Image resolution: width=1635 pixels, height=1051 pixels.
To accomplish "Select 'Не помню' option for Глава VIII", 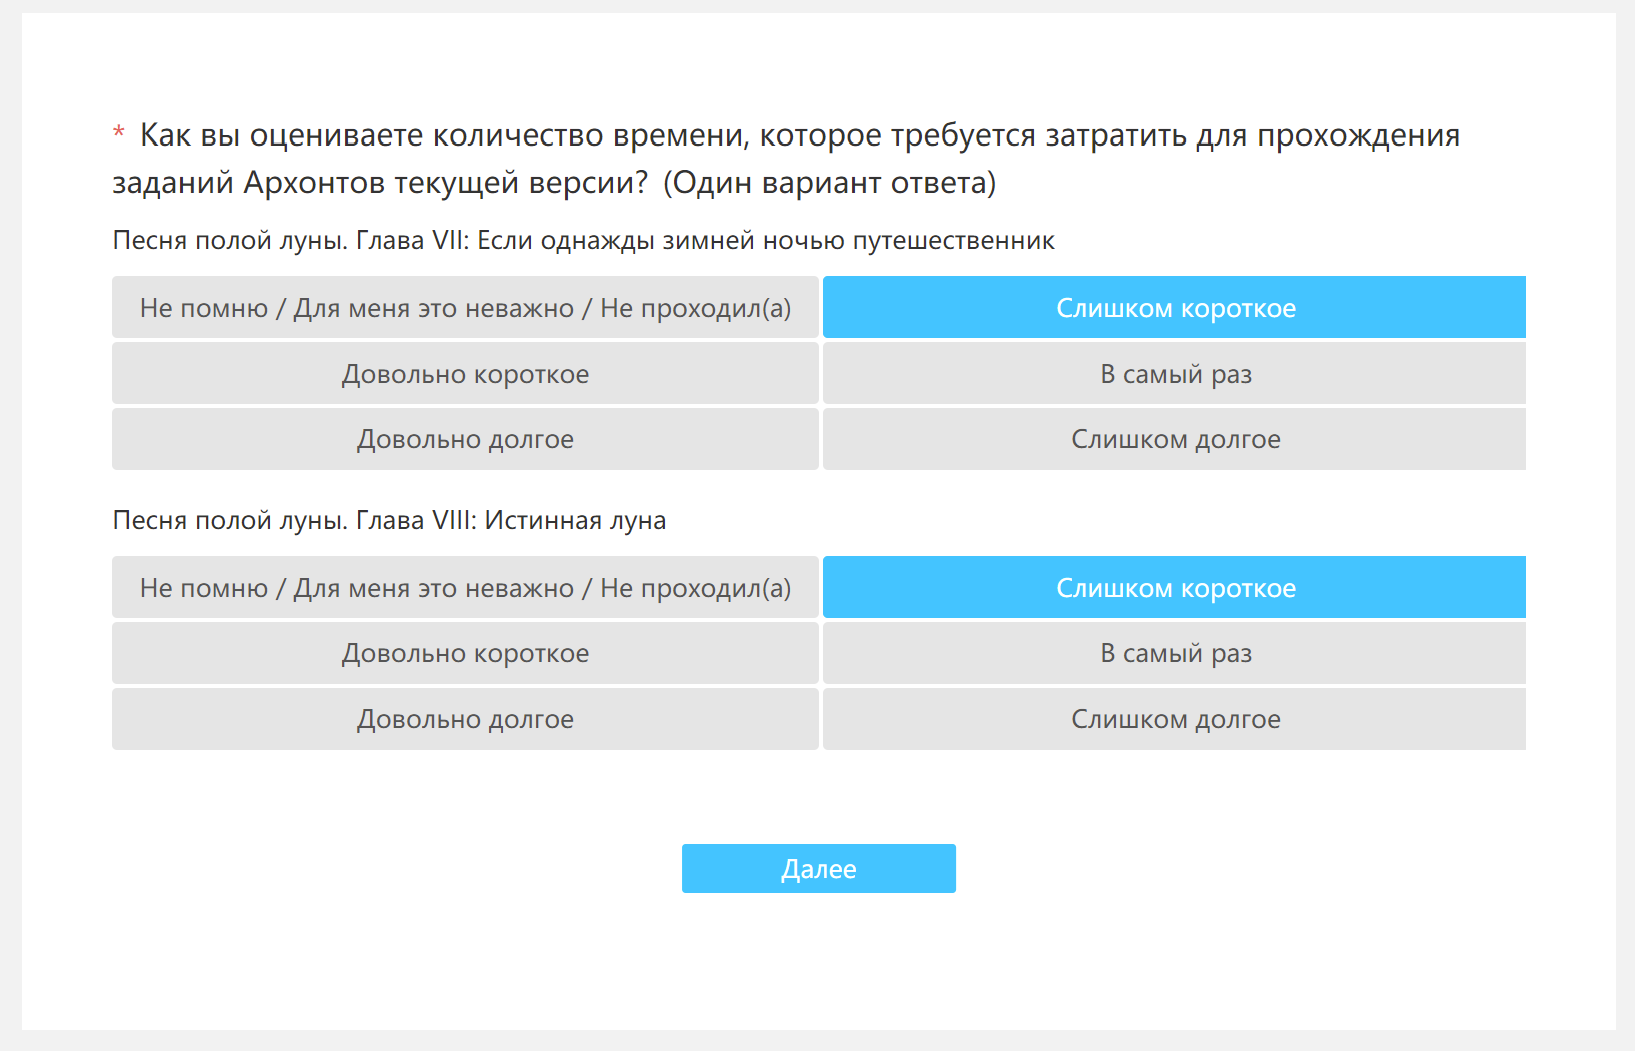I will [465, 587].
